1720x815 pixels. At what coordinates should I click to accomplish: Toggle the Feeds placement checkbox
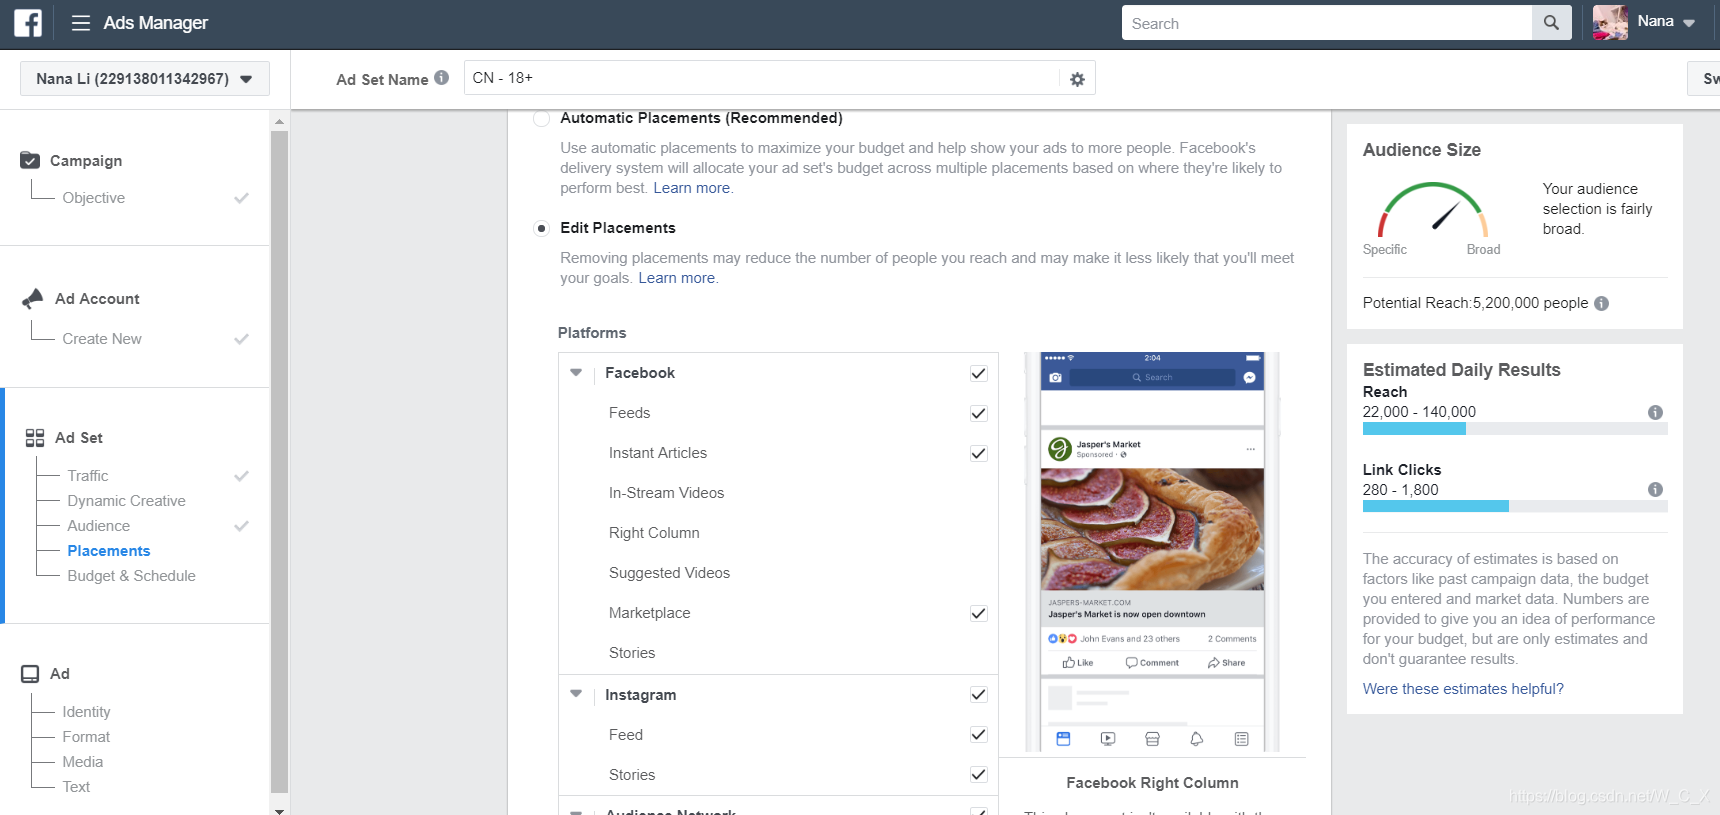pos(978,413)
